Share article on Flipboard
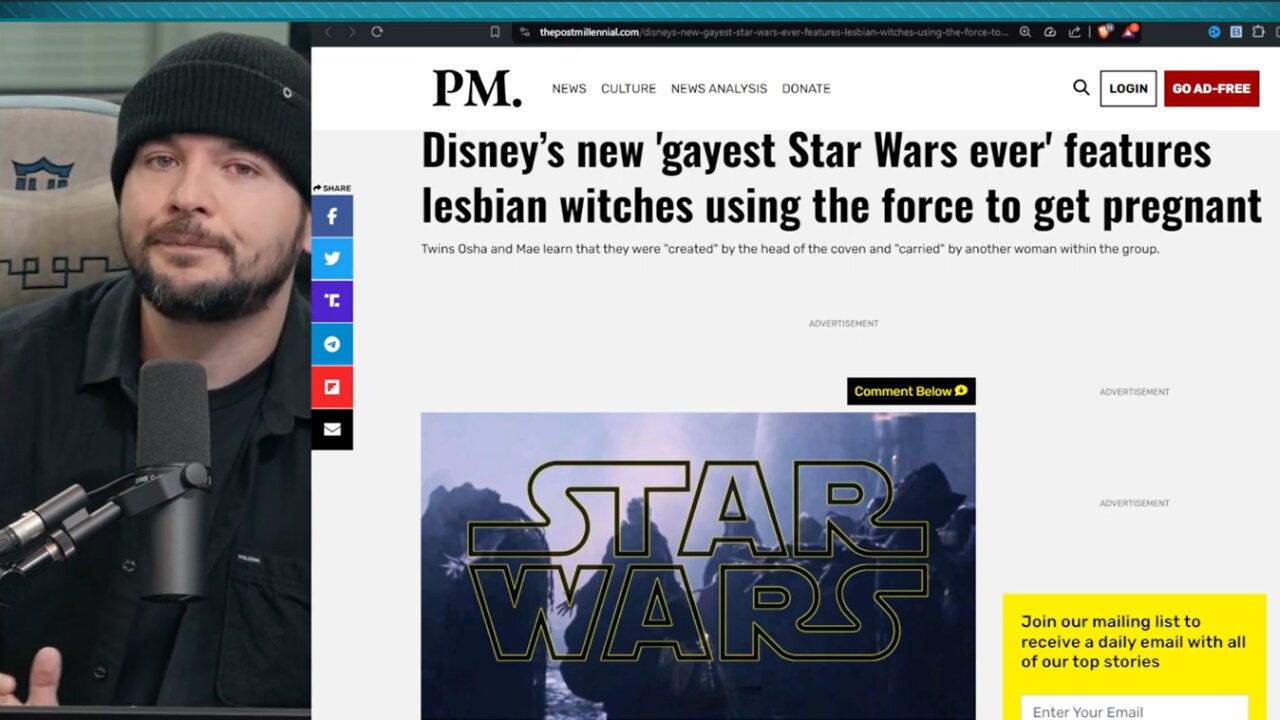This screenshot has height=720, width=1280. (x=332, y=387)
